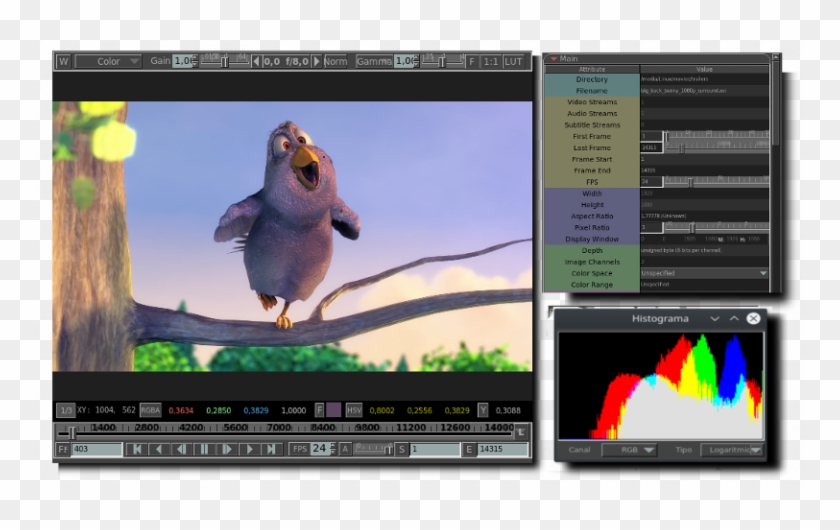Step back one frame

coord(182,449)
